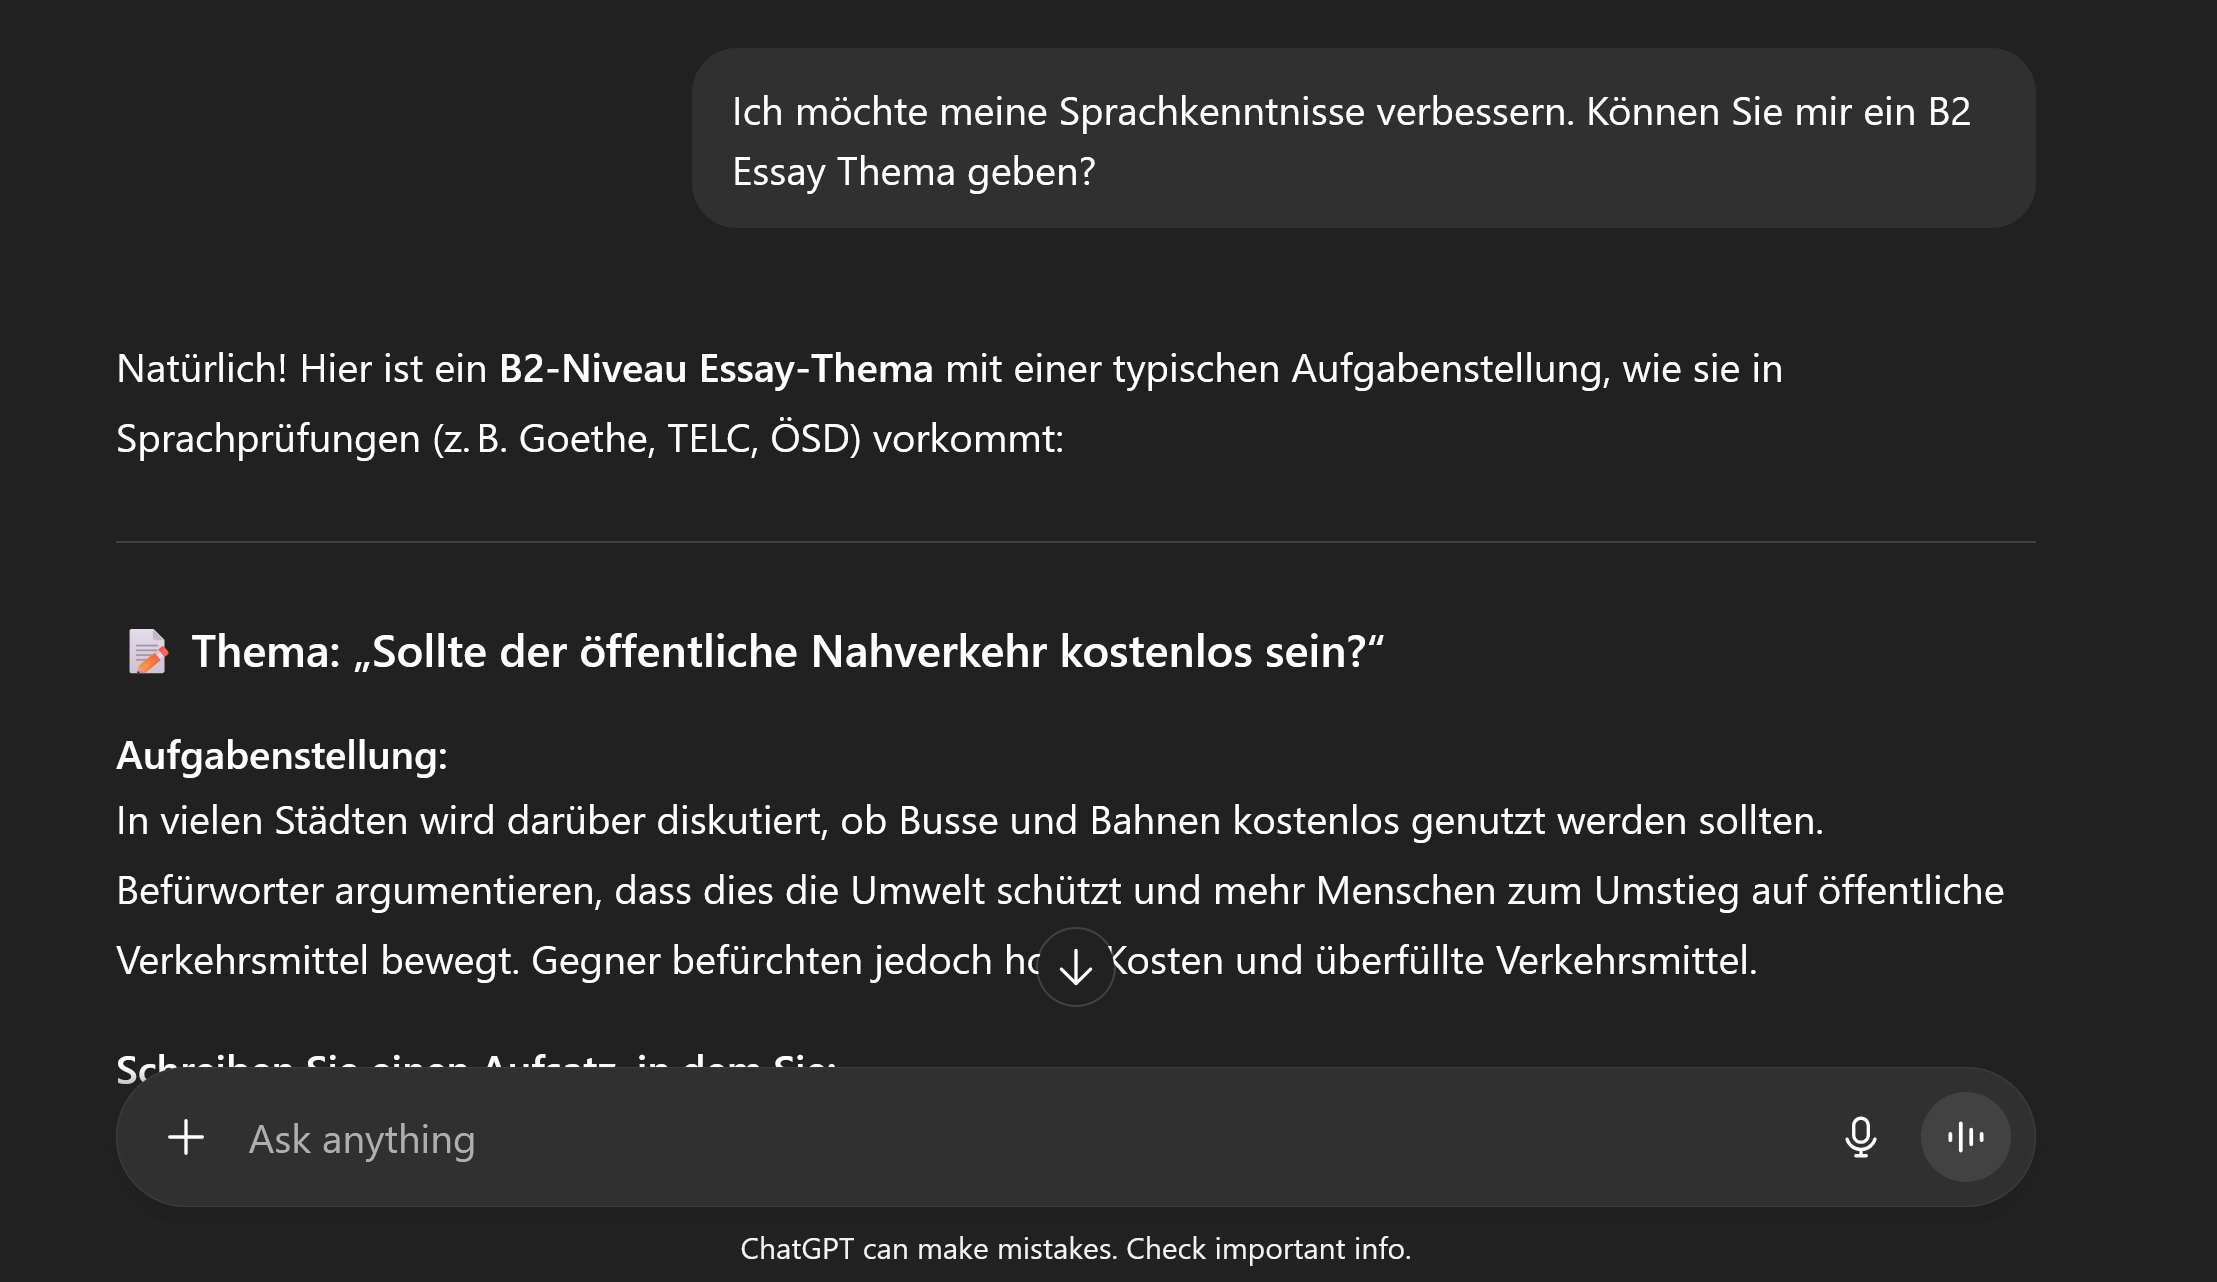Viewport: 2217px width, 1282px height.
Task: Click the bold "Aufgabenstellung:" label
Action: pos(282,756)
